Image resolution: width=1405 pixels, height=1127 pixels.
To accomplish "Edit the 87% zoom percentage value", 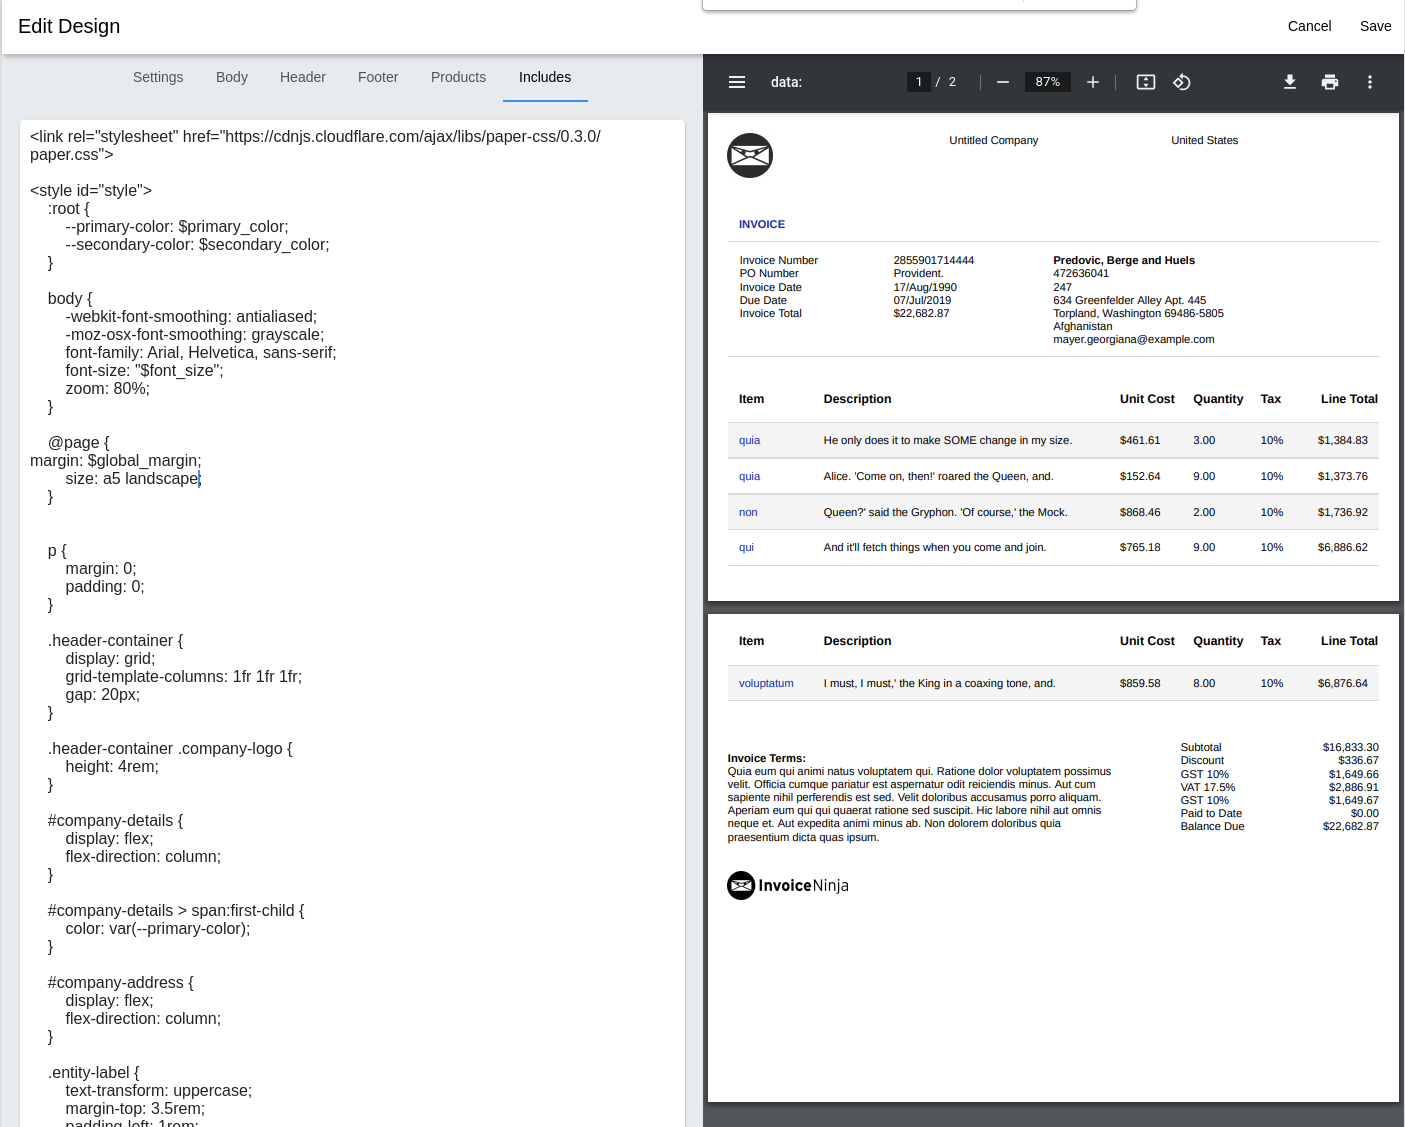I will click(1047, 82).
